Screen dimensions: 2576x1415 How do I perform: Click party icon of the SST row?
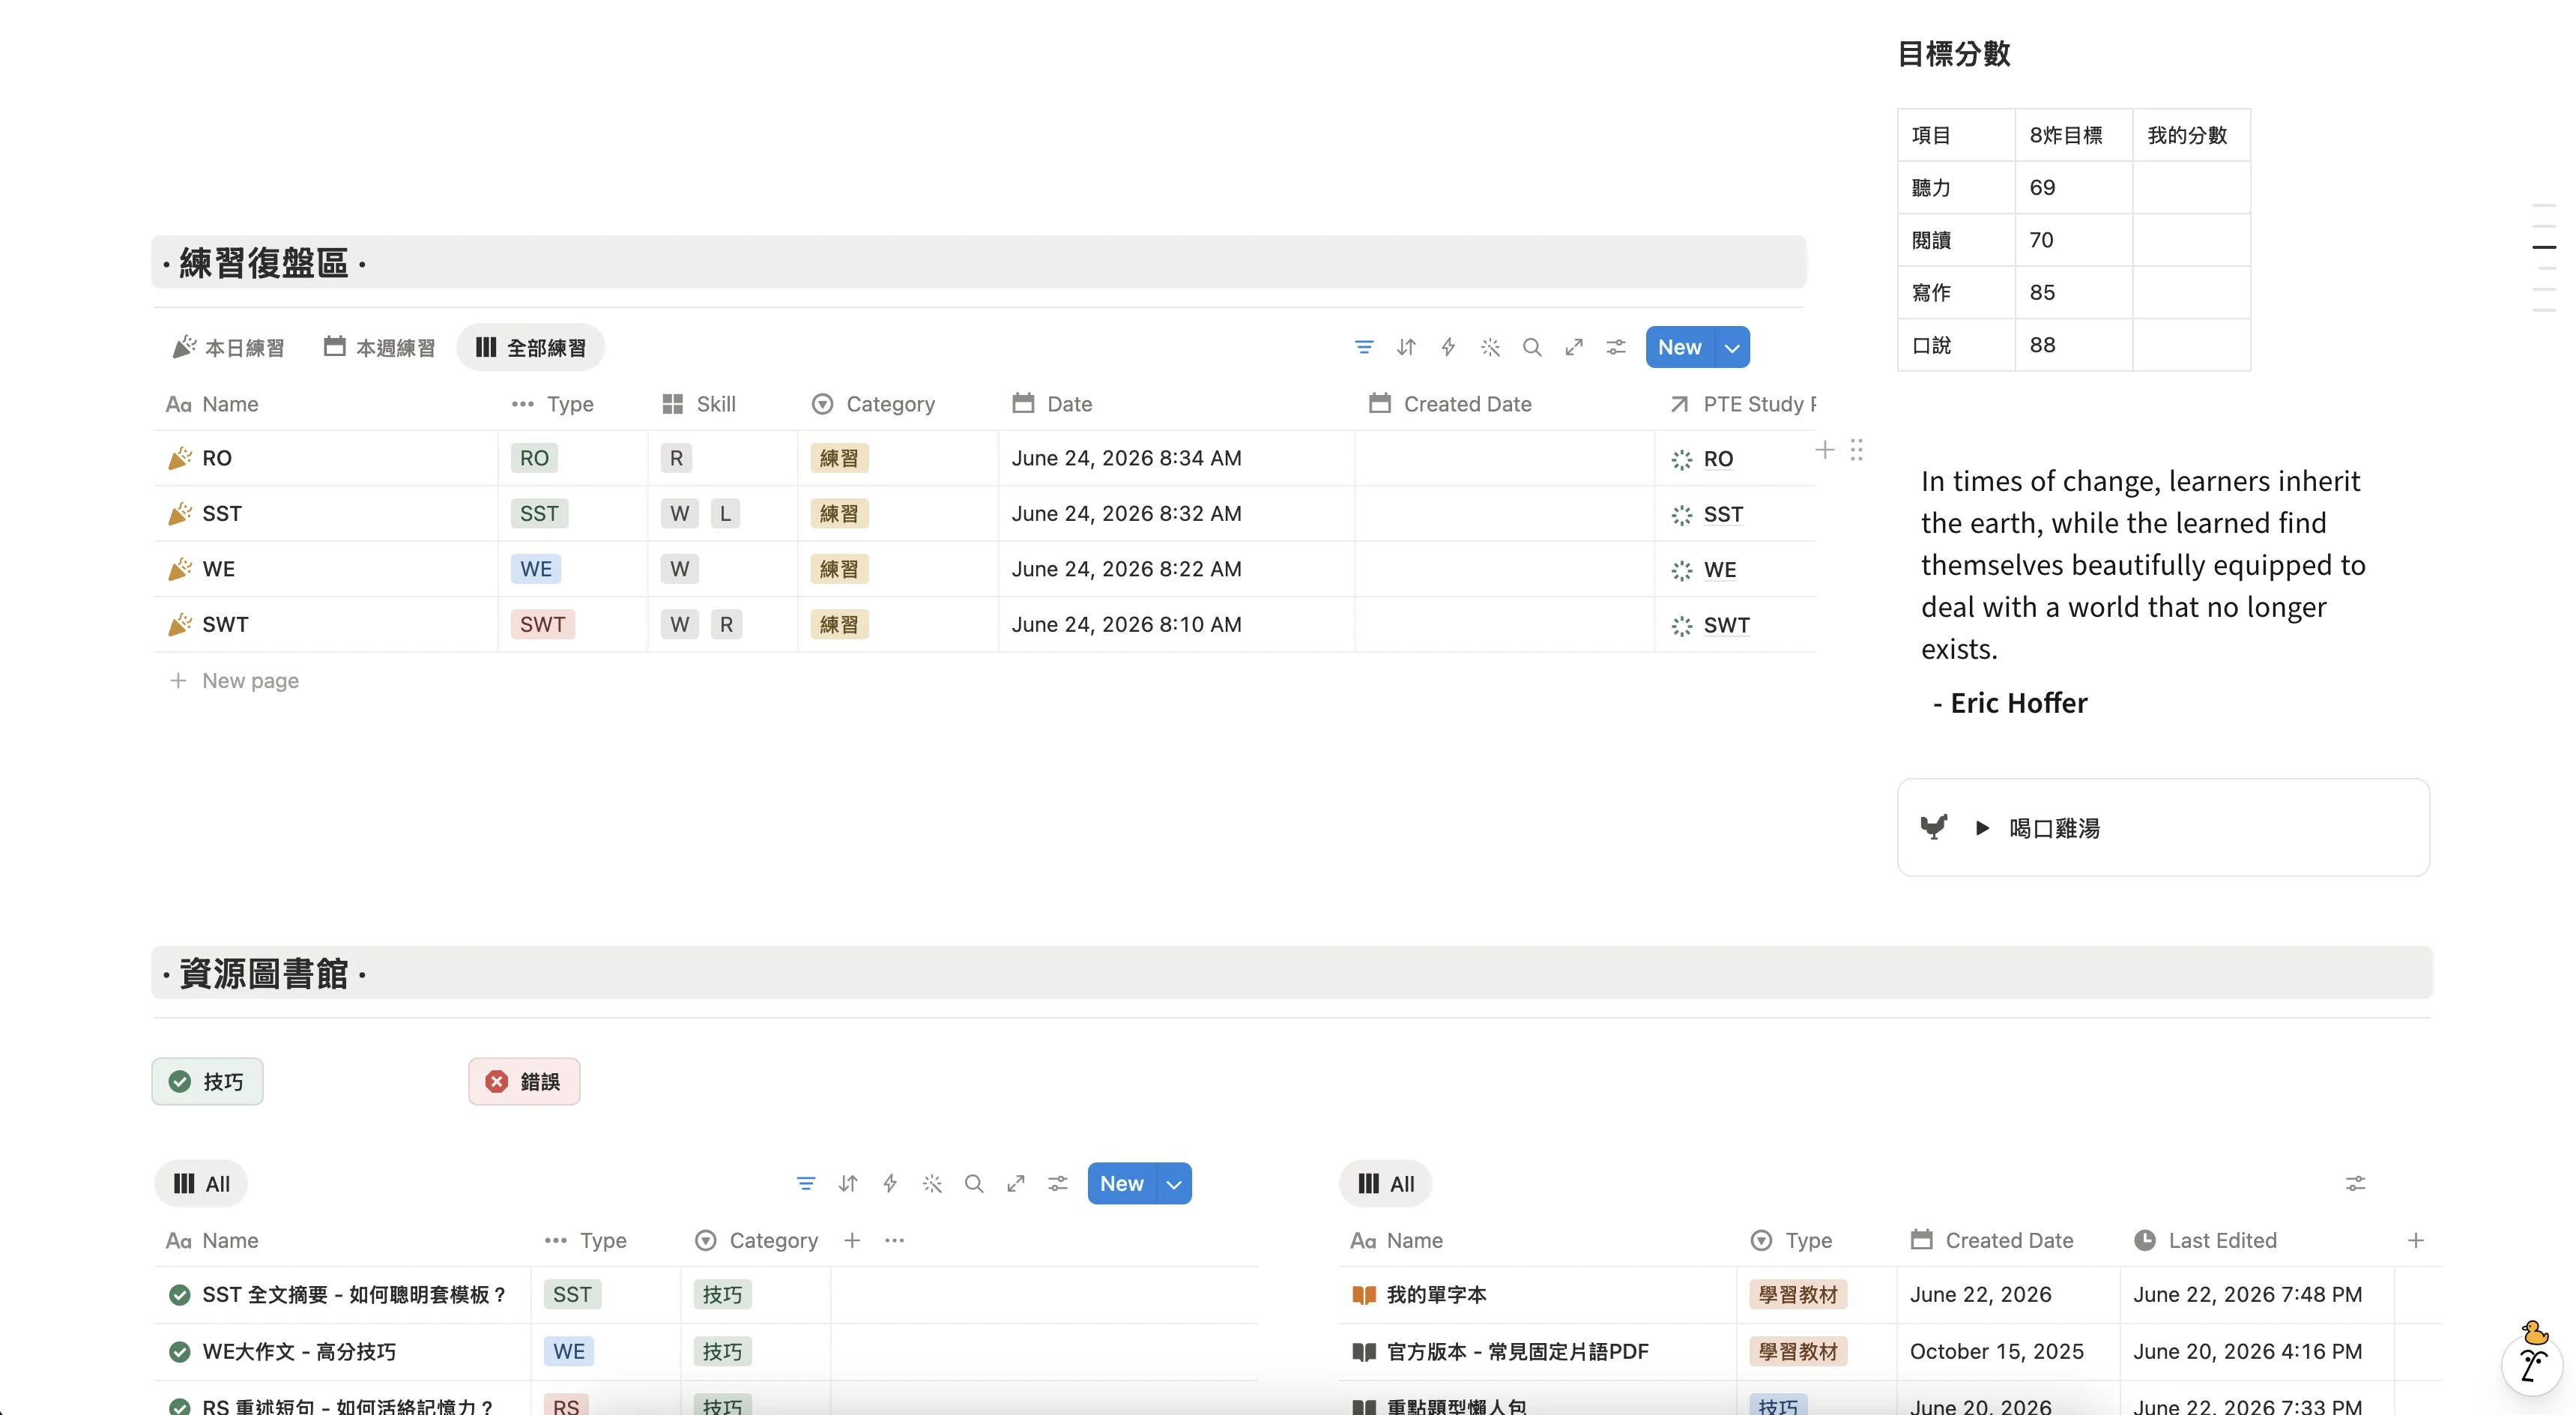180,513
